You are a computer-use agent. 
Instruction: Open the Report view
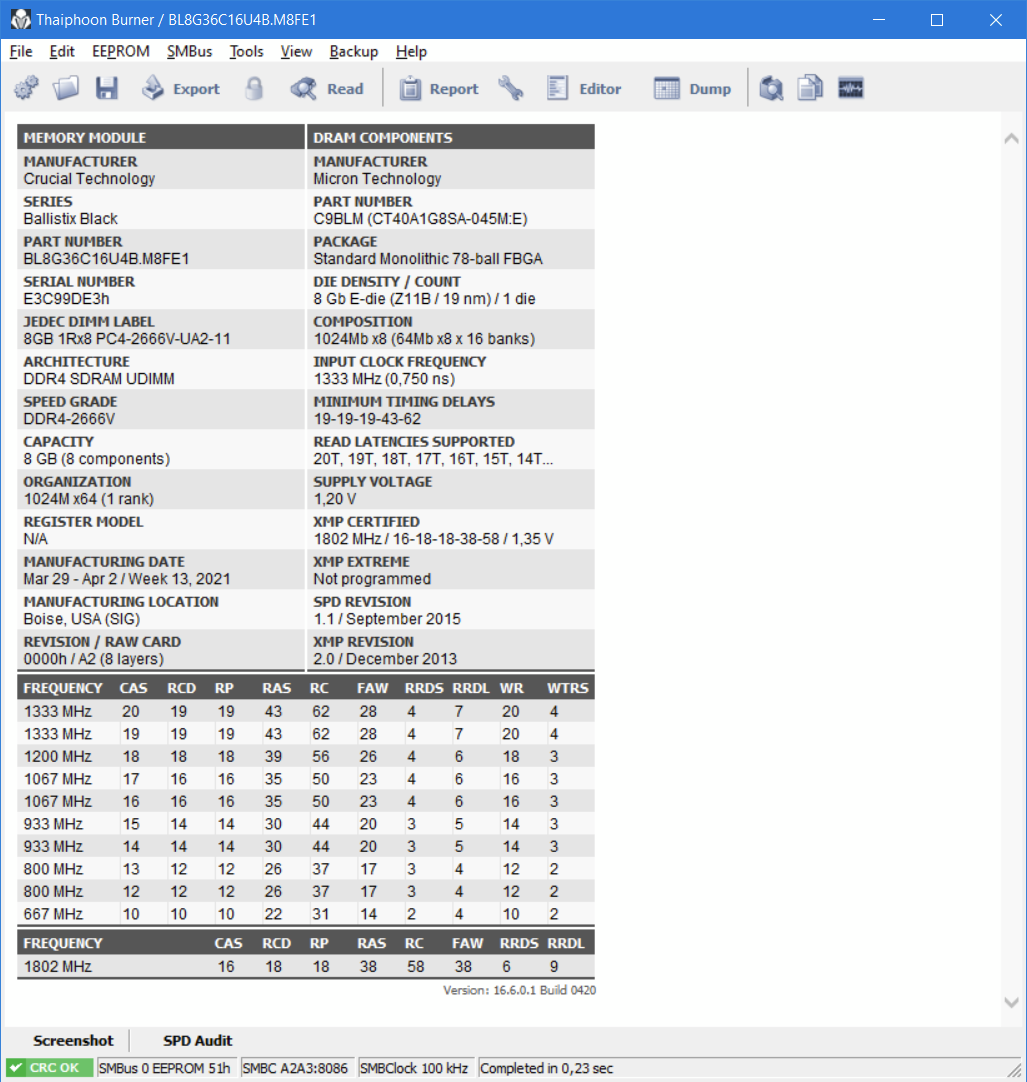pyautogui.click(x=439, y=88)
